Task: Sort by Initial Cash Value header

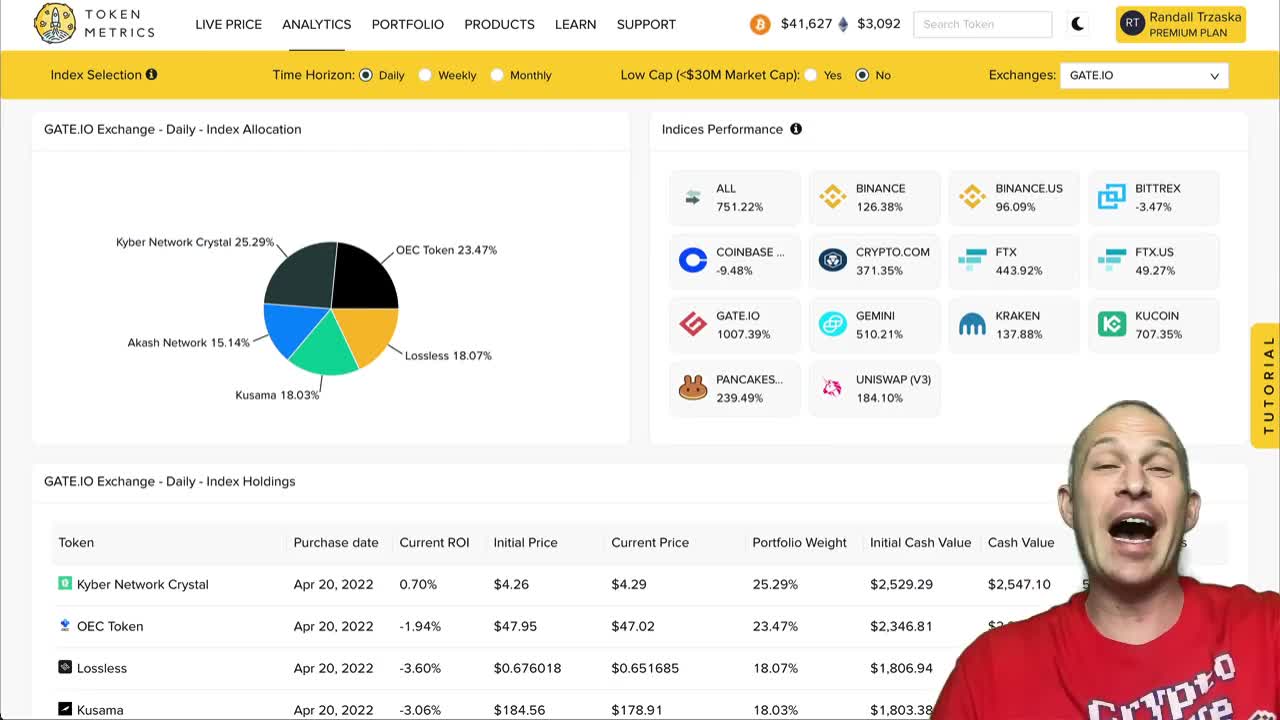Action: pos(920,542)
